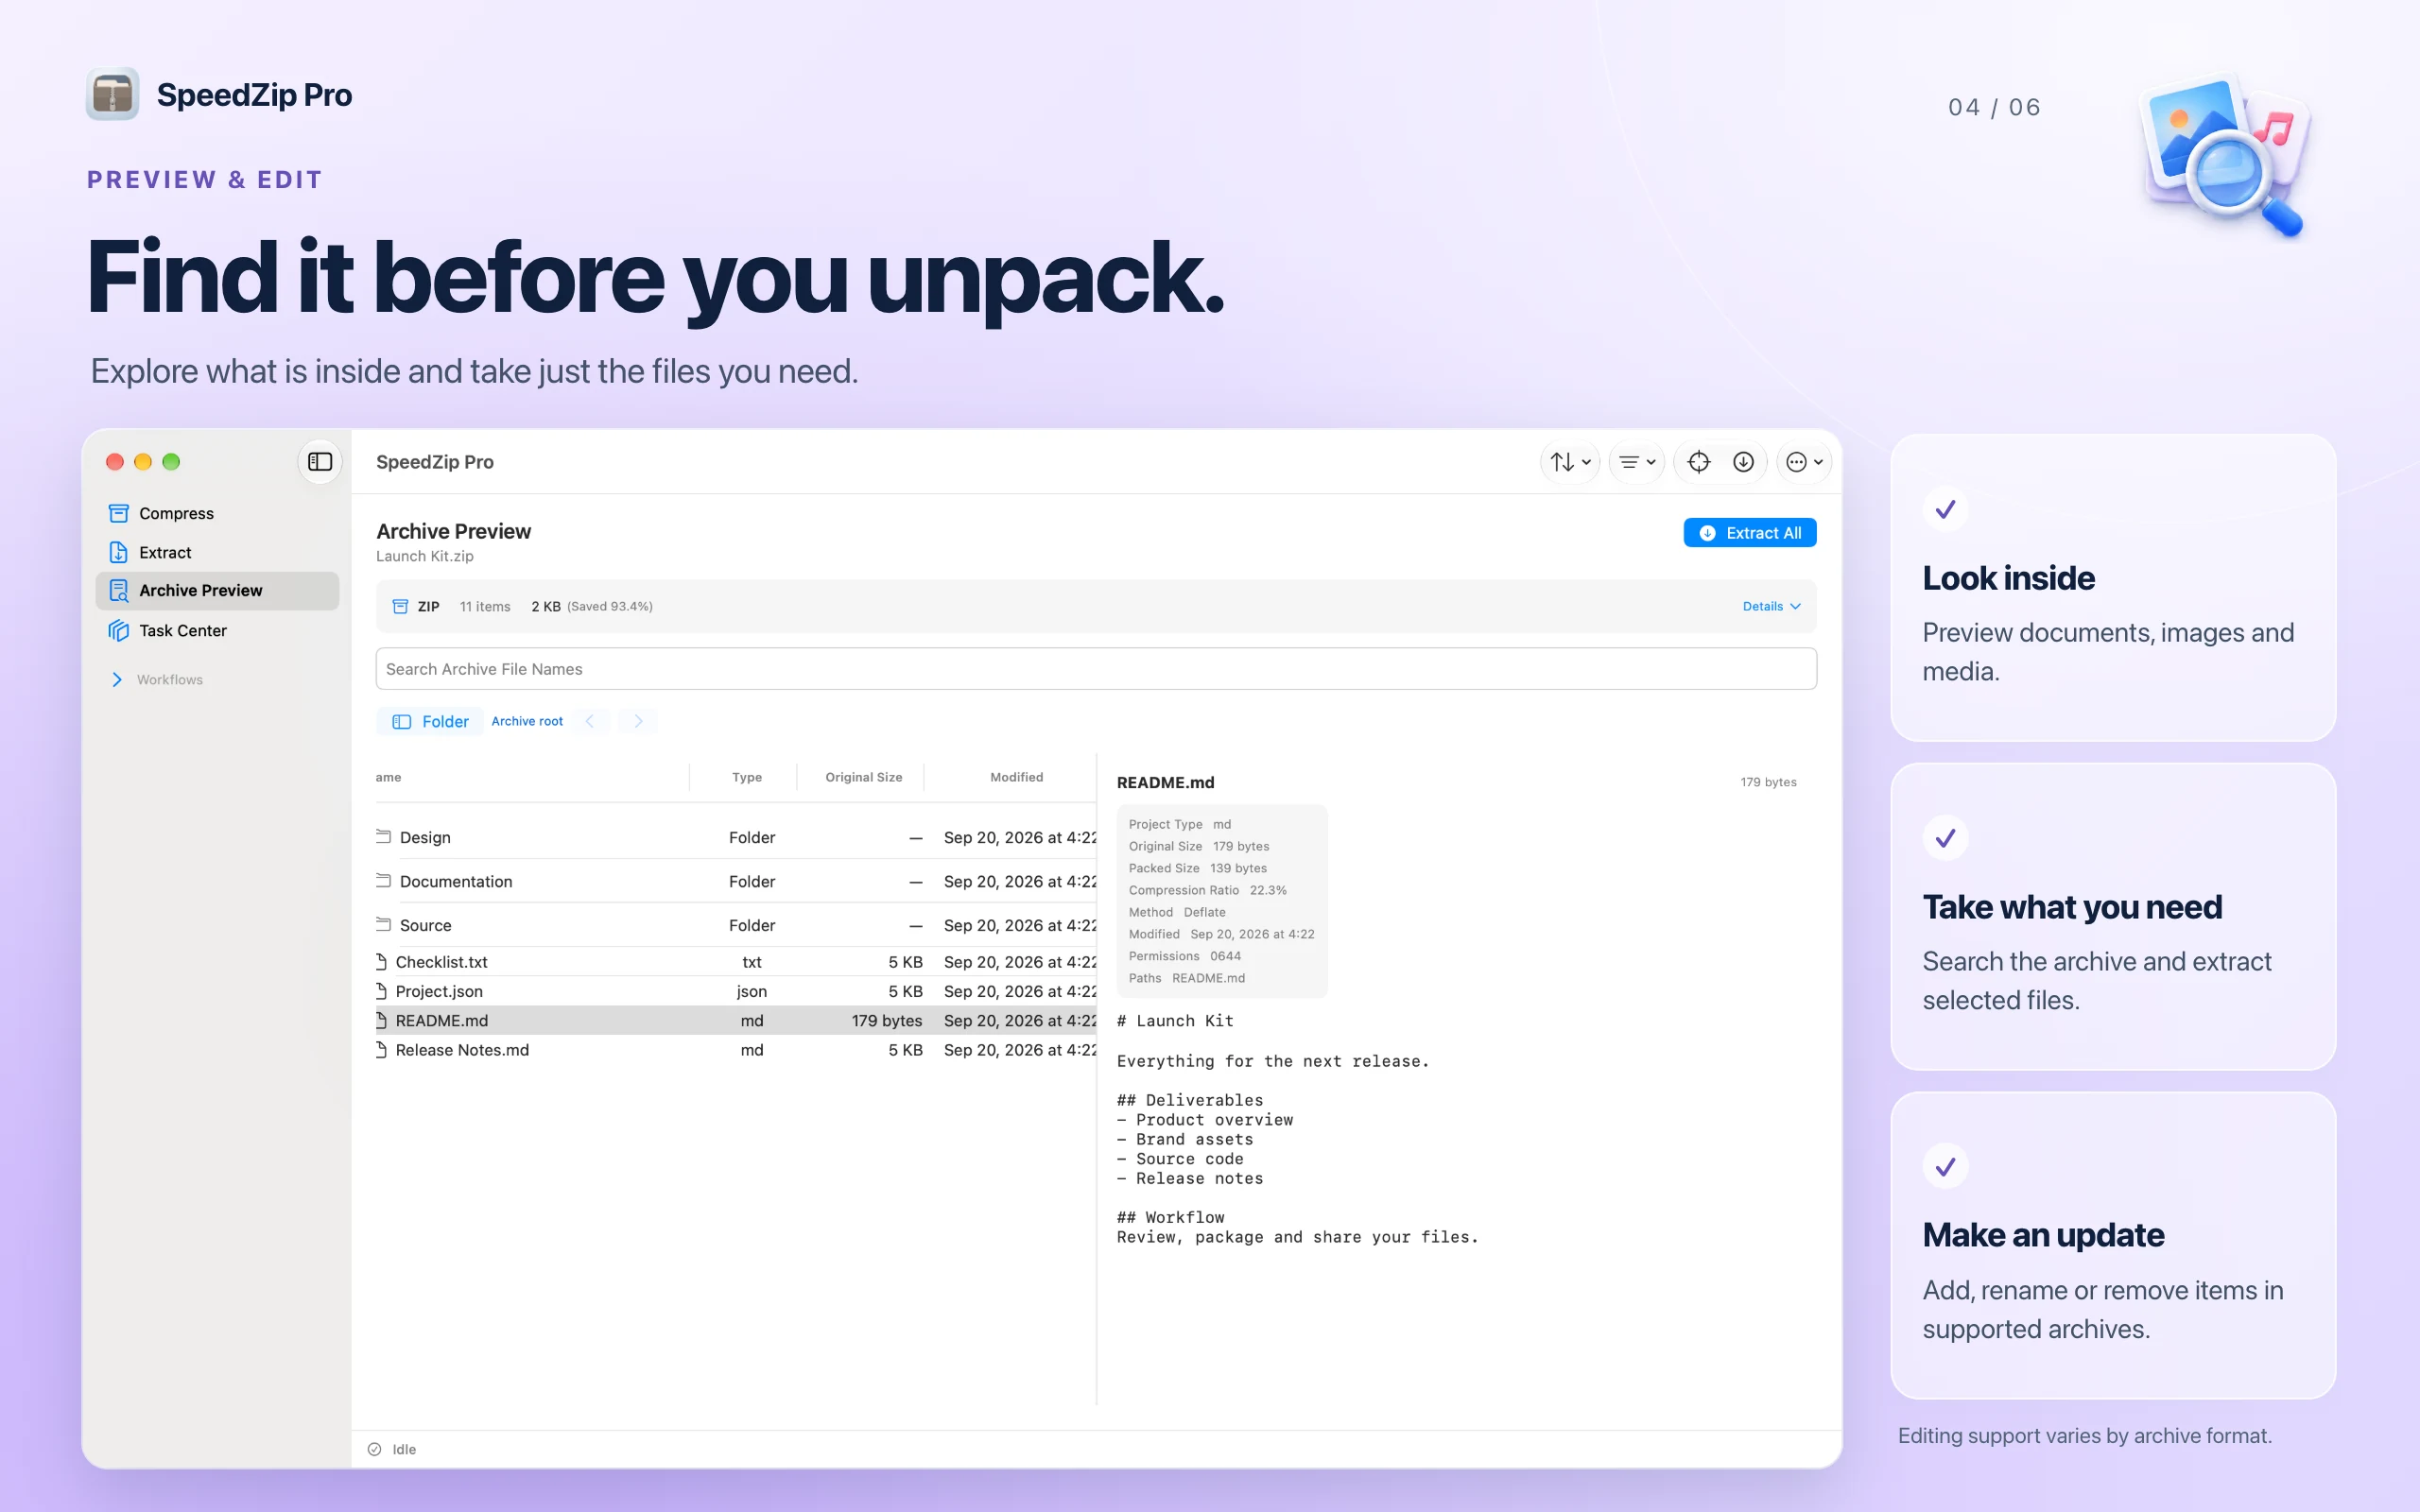Open the sort order dropdown in toolbar
The height and width of the screenshot is (1512, 2420).
click(x=1570, y=462)
